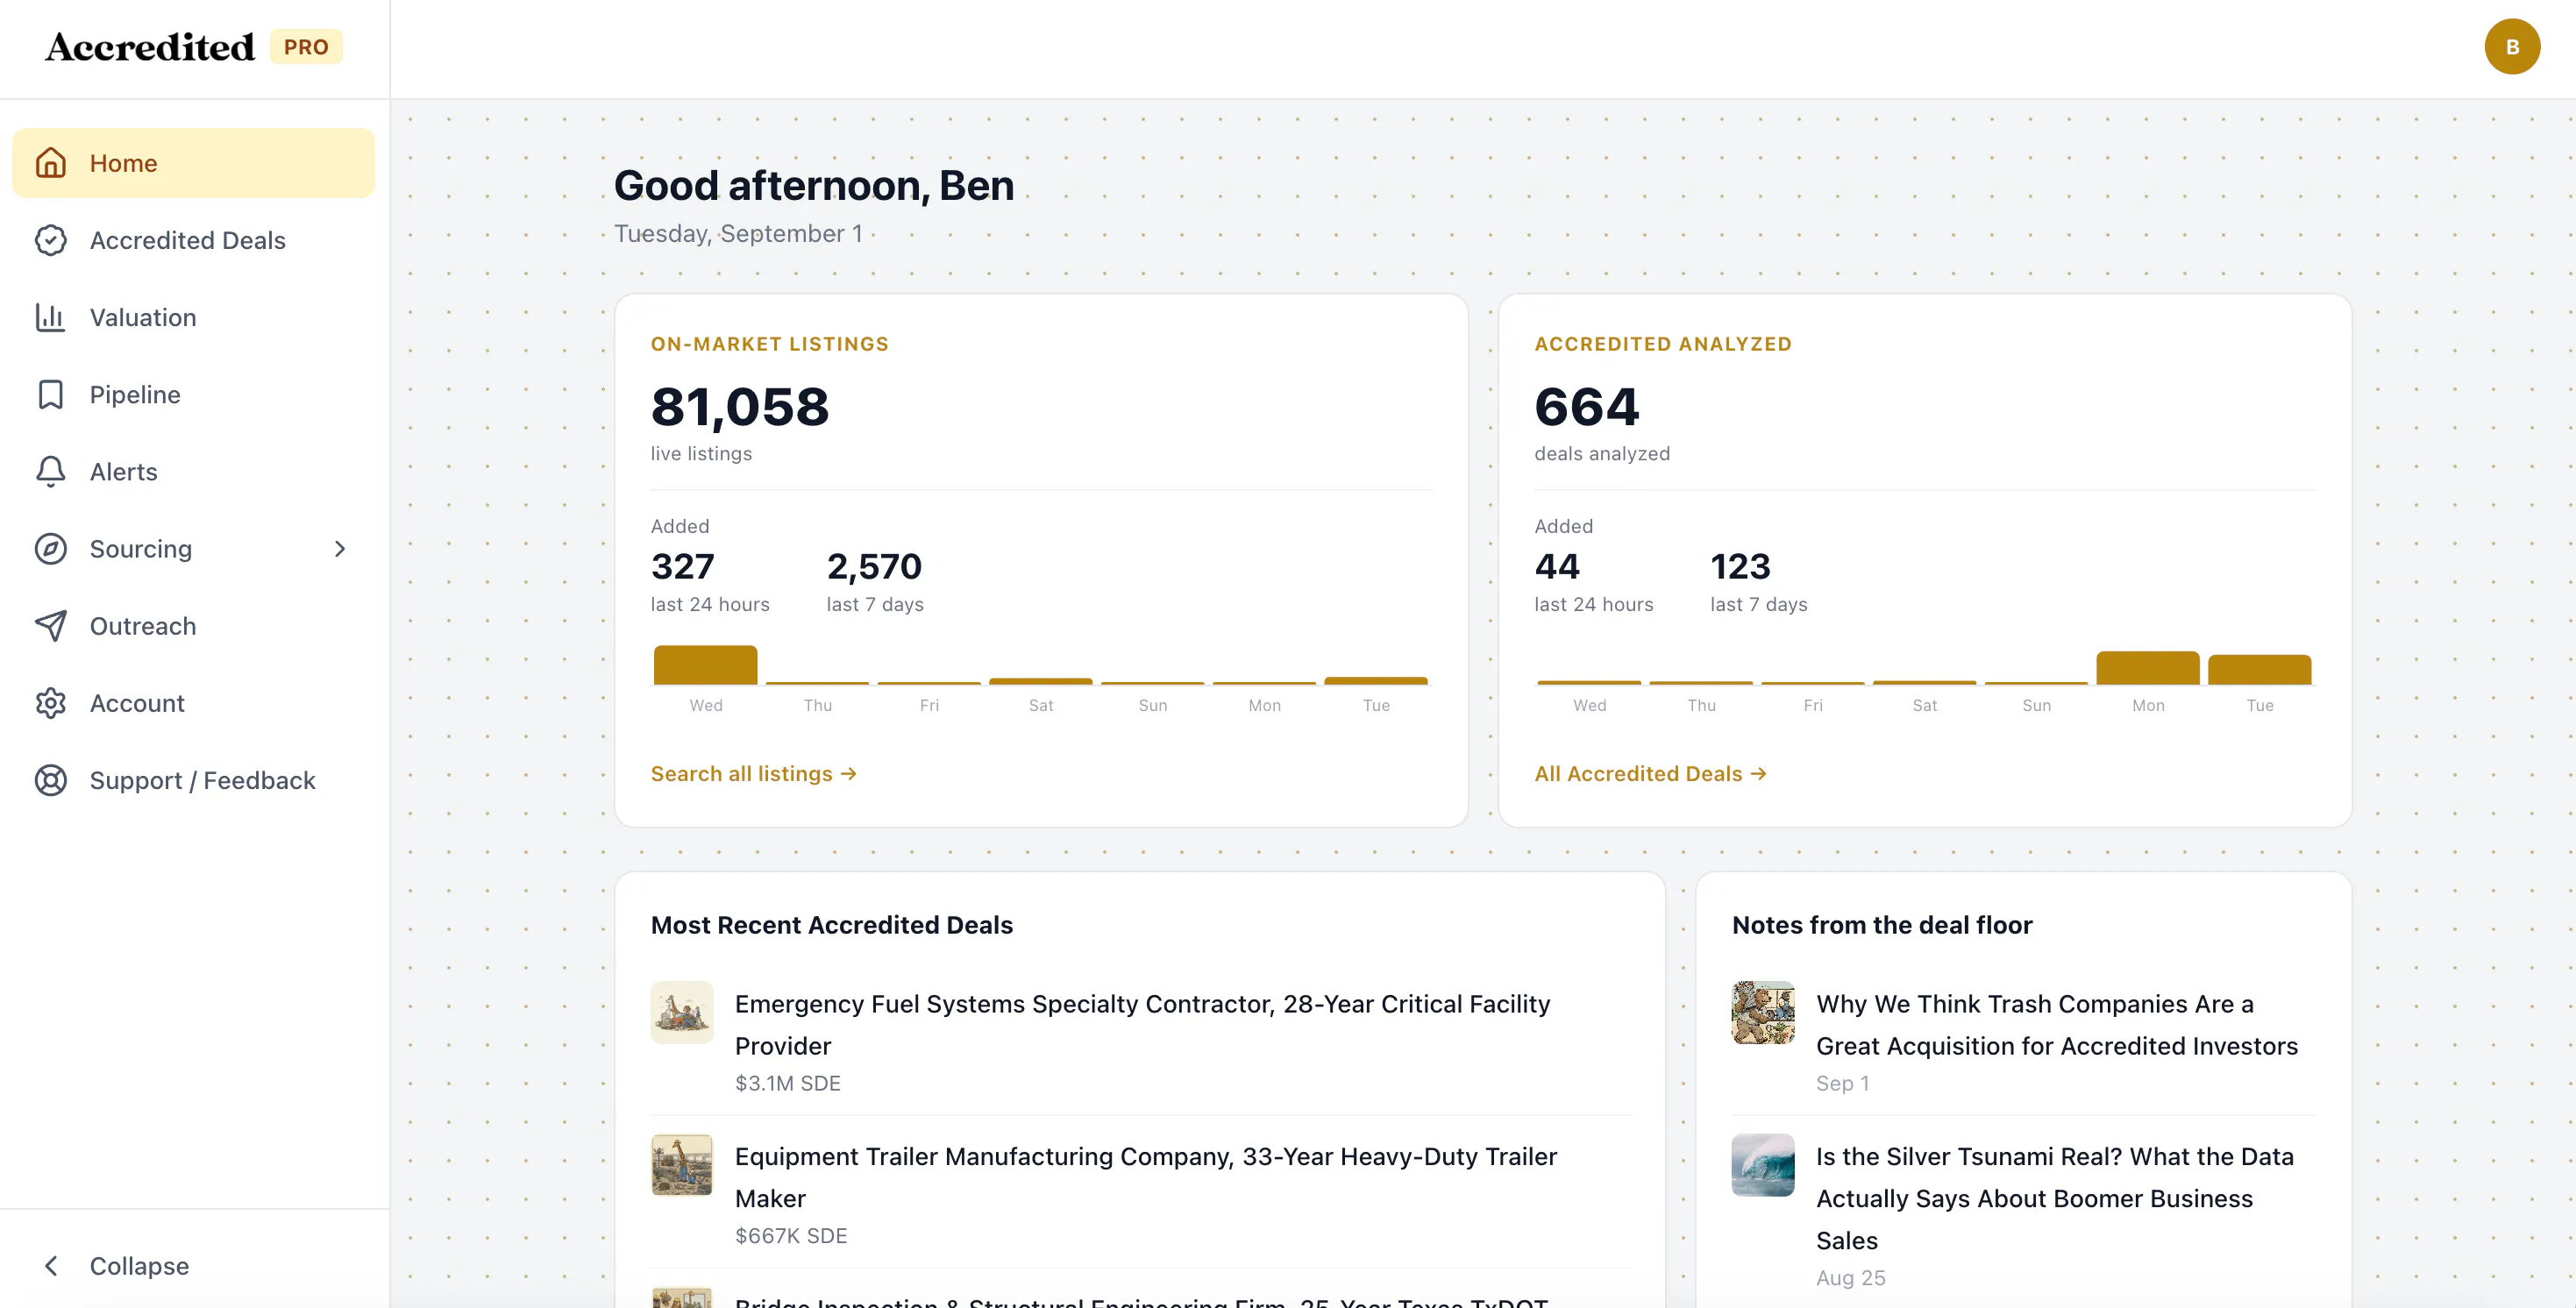Click the Outreach paper plane icon
Screen dimensions: 2576x1308
coord(50,625)
